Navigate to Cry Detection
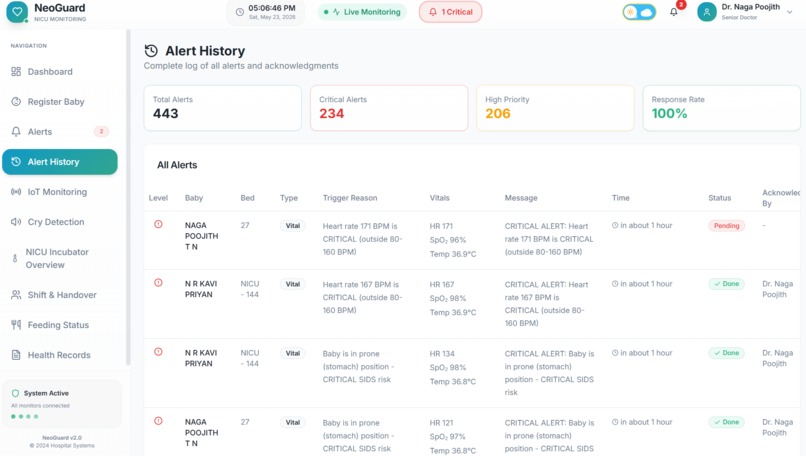The height and width of the screenshot is (456, 806). pyautogui.click(x=60, y=222)
